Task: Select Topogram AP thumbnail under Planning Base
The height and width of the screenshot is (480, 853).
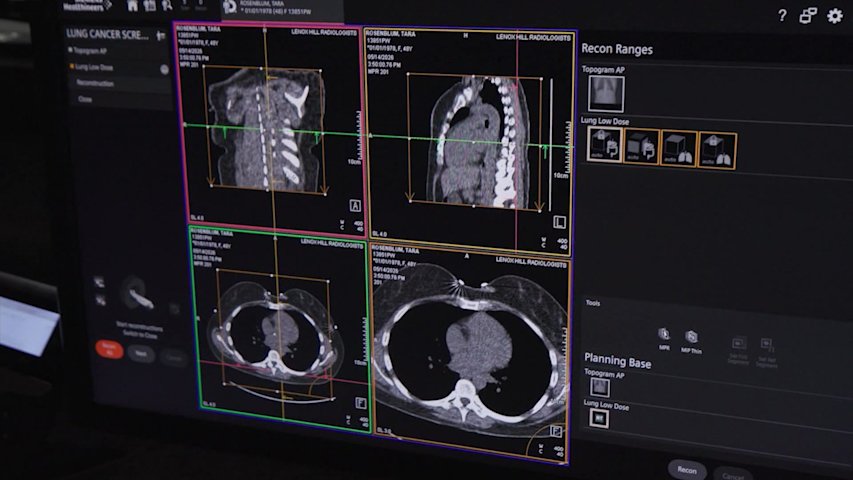Action: (x=599, y=387)
